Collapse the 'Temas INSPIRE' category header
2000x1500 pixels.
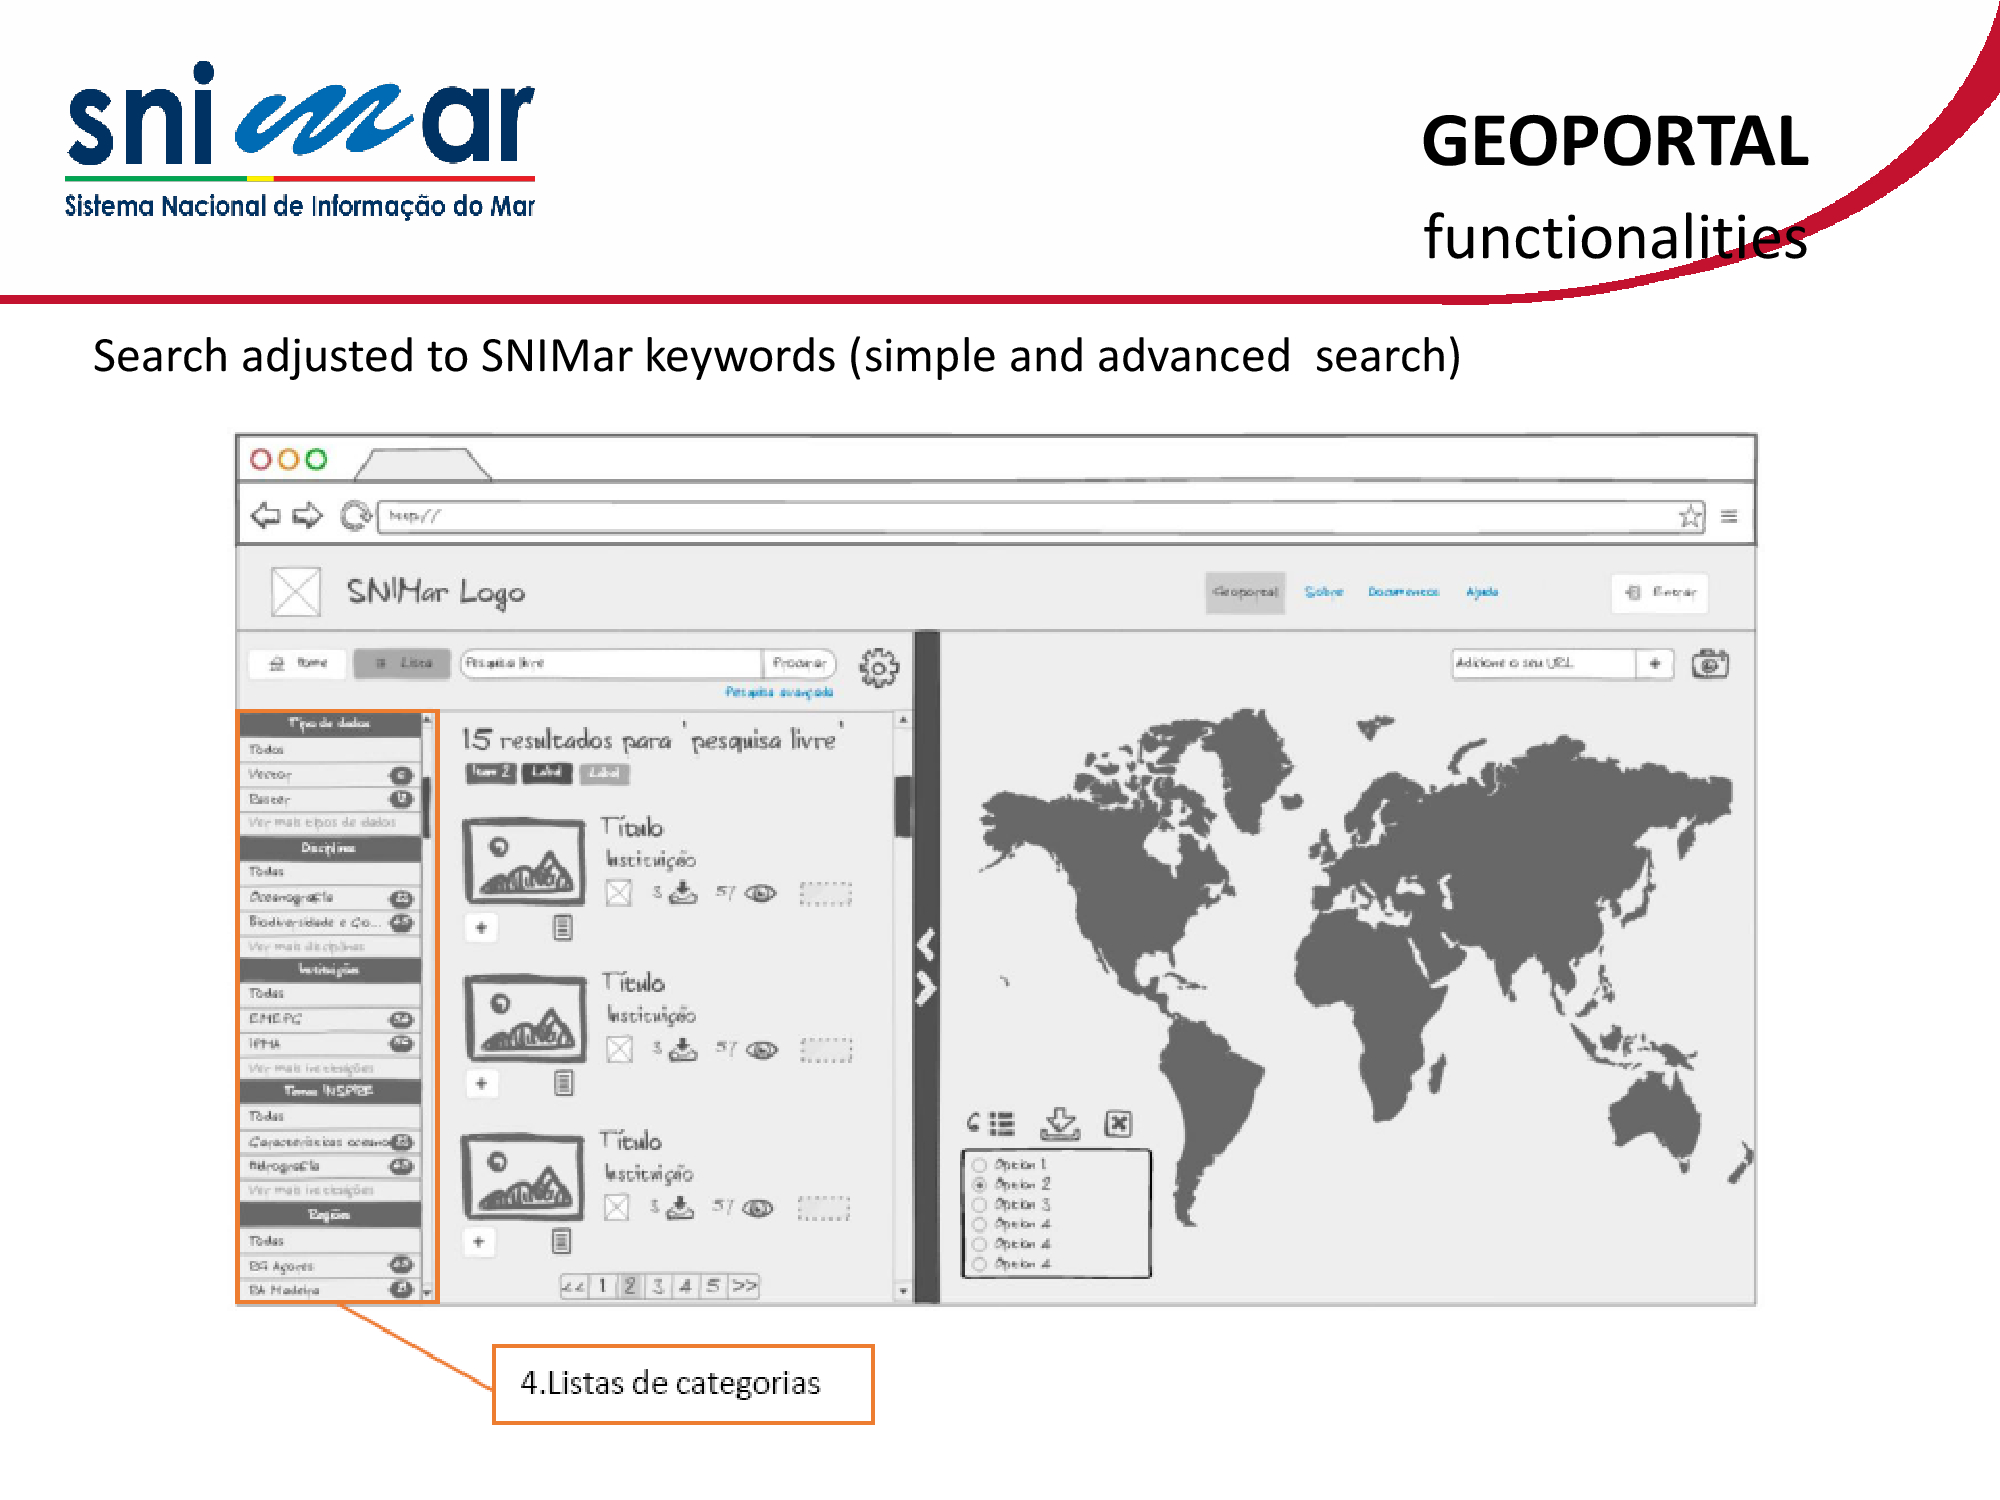tap(330, 1091)
